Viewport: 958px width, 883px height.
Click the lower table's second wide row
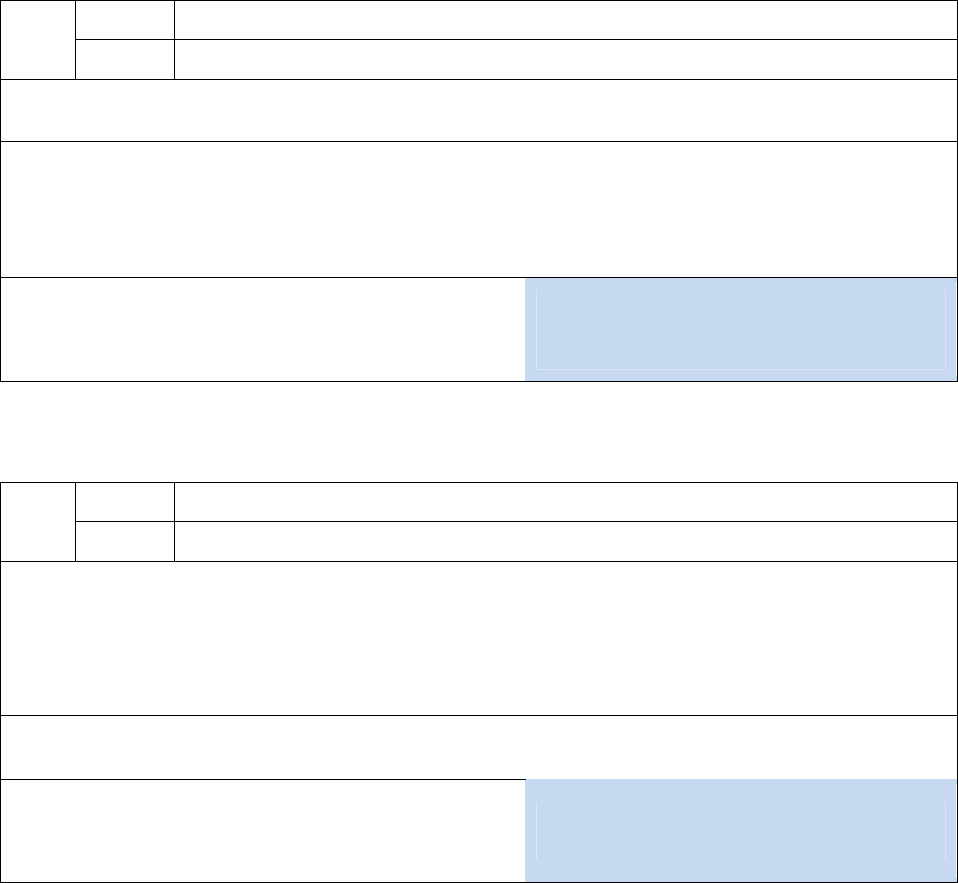click(x=565, y=541)
